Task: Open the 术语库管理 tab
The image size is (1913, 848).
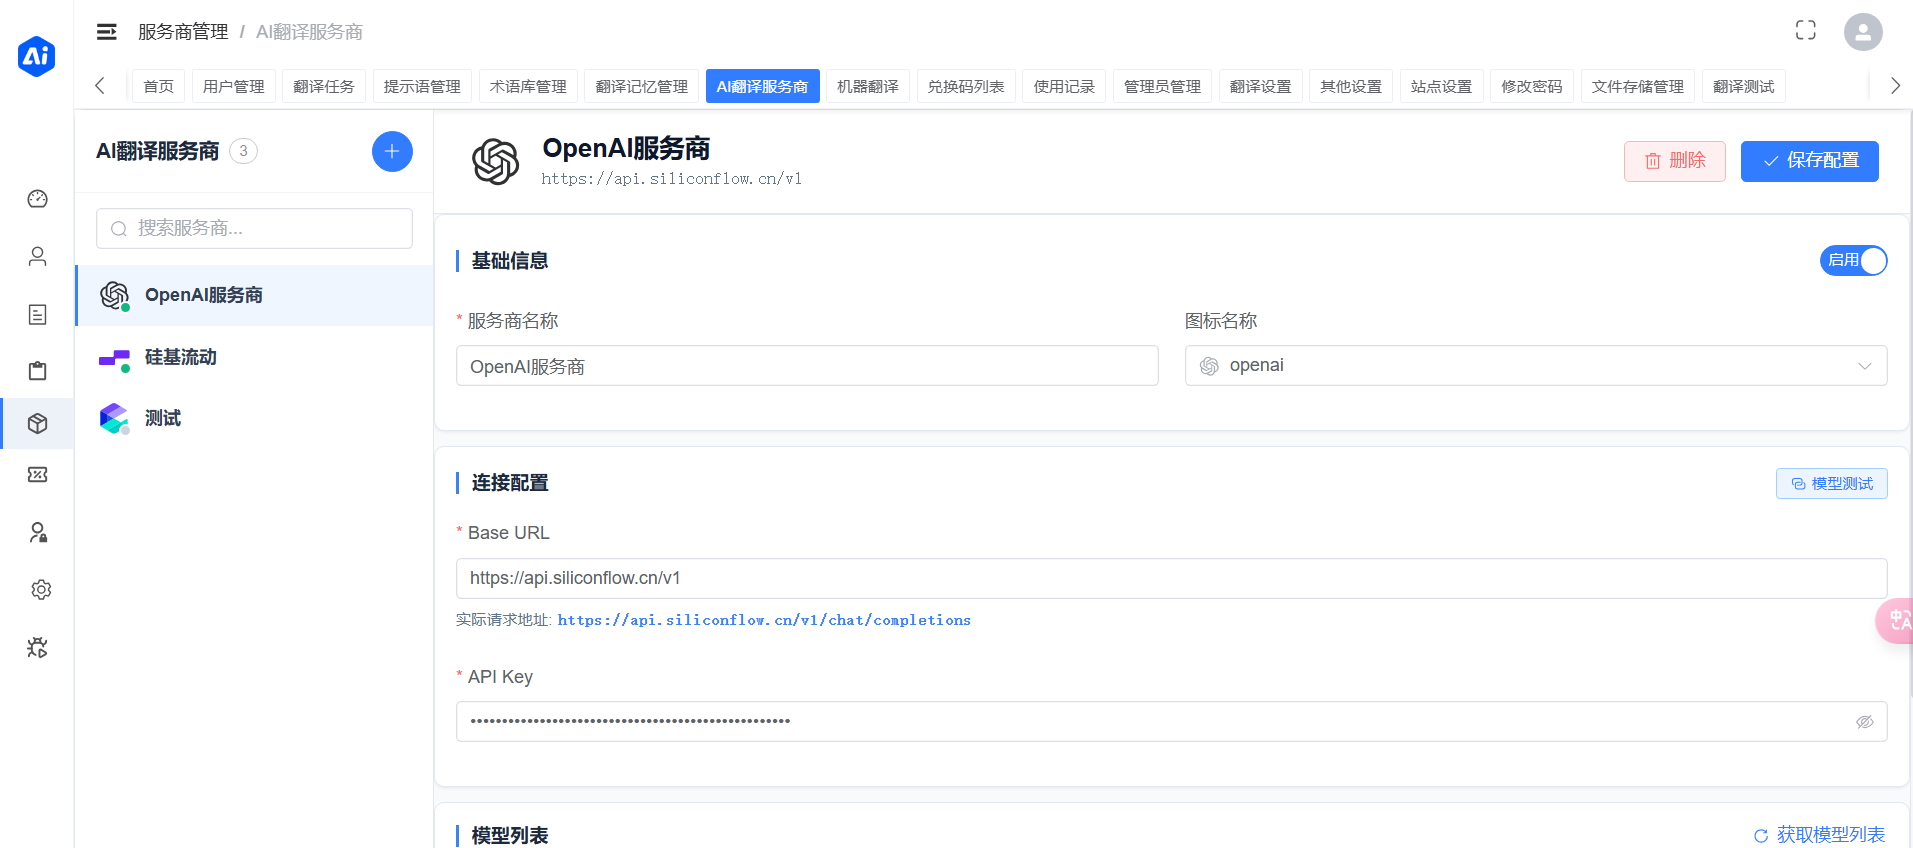Action: 527,87
